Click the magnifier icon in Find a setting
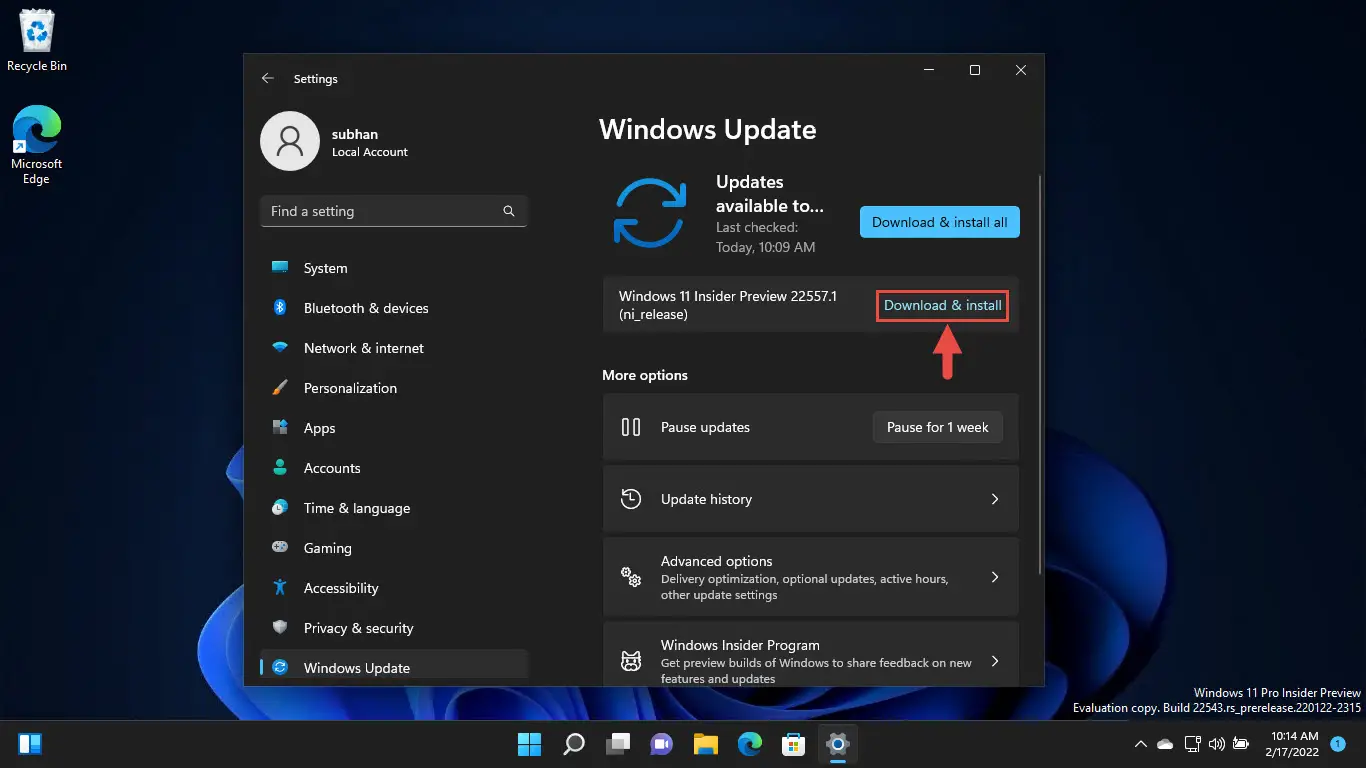 (509, 211)
